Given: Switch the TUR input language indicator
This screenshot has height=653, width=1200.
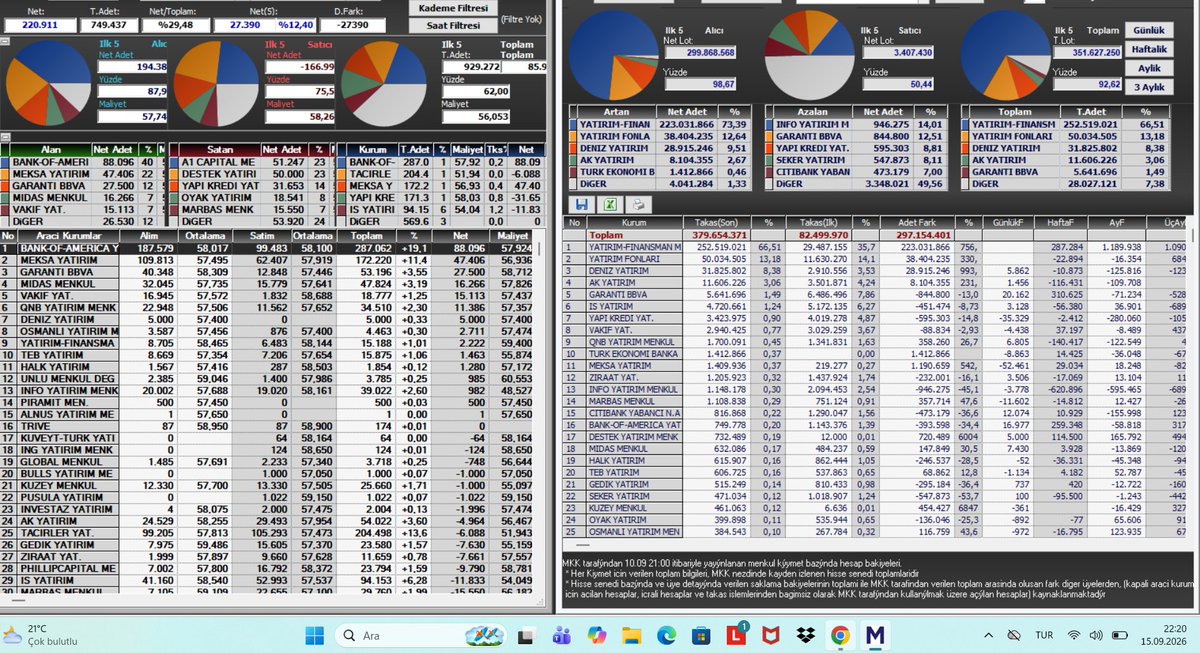Looking at the screenshot, I should [x=1044, y=635].
